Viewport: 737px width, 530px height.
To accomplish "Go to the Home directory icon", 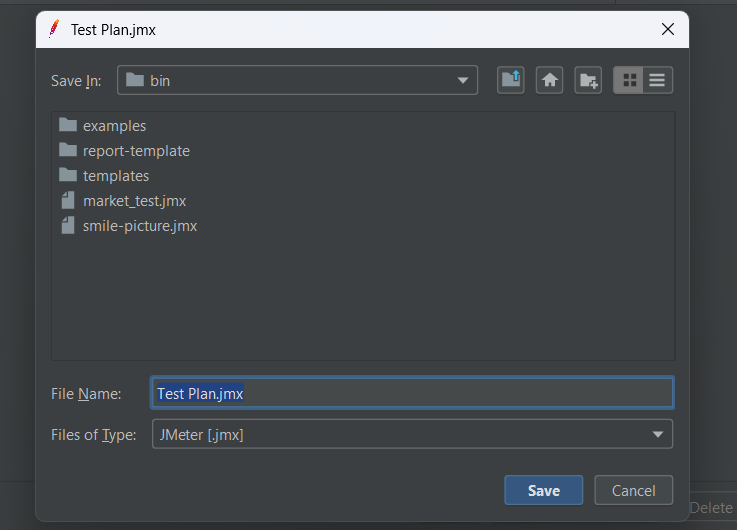I will [549, 81].
